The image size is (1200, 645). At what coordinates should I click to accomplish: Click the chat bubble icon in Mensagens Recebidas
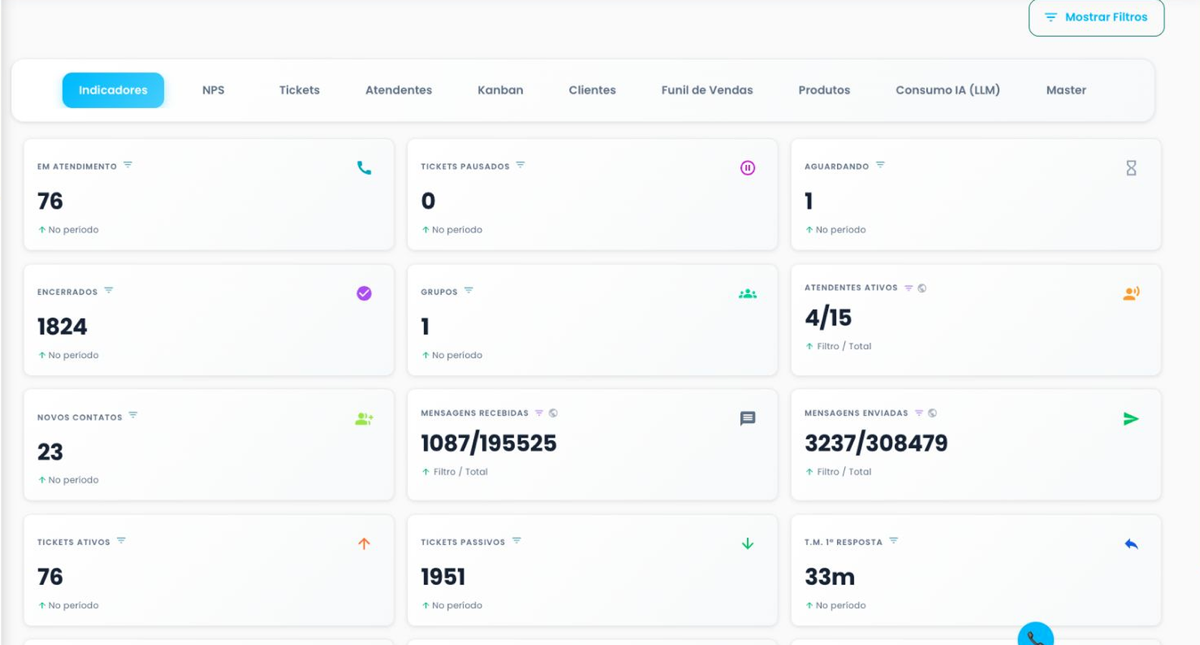(747, 419)
